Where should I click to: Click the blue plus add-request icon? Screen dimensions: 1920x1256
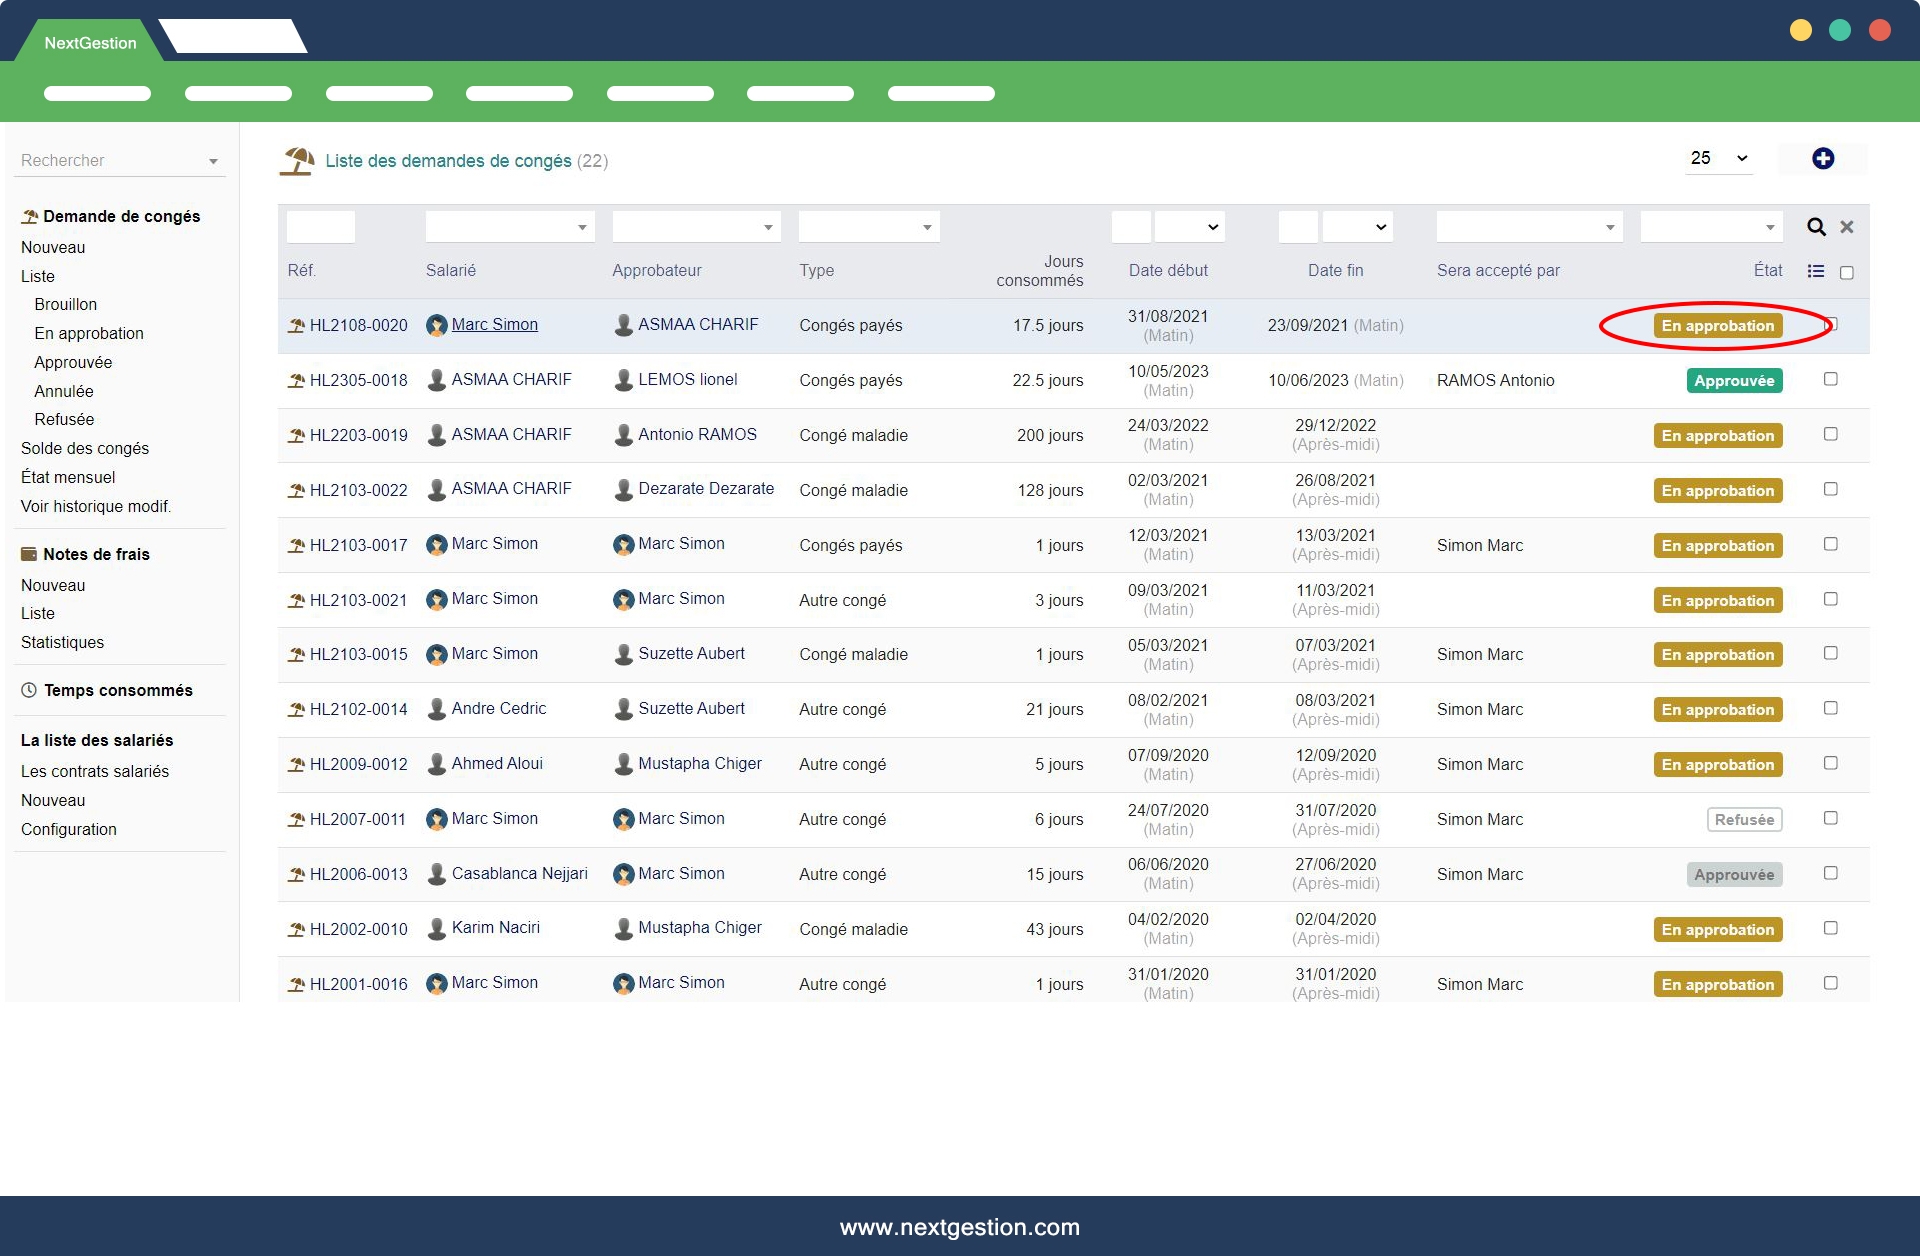(x=1822, y=159)
